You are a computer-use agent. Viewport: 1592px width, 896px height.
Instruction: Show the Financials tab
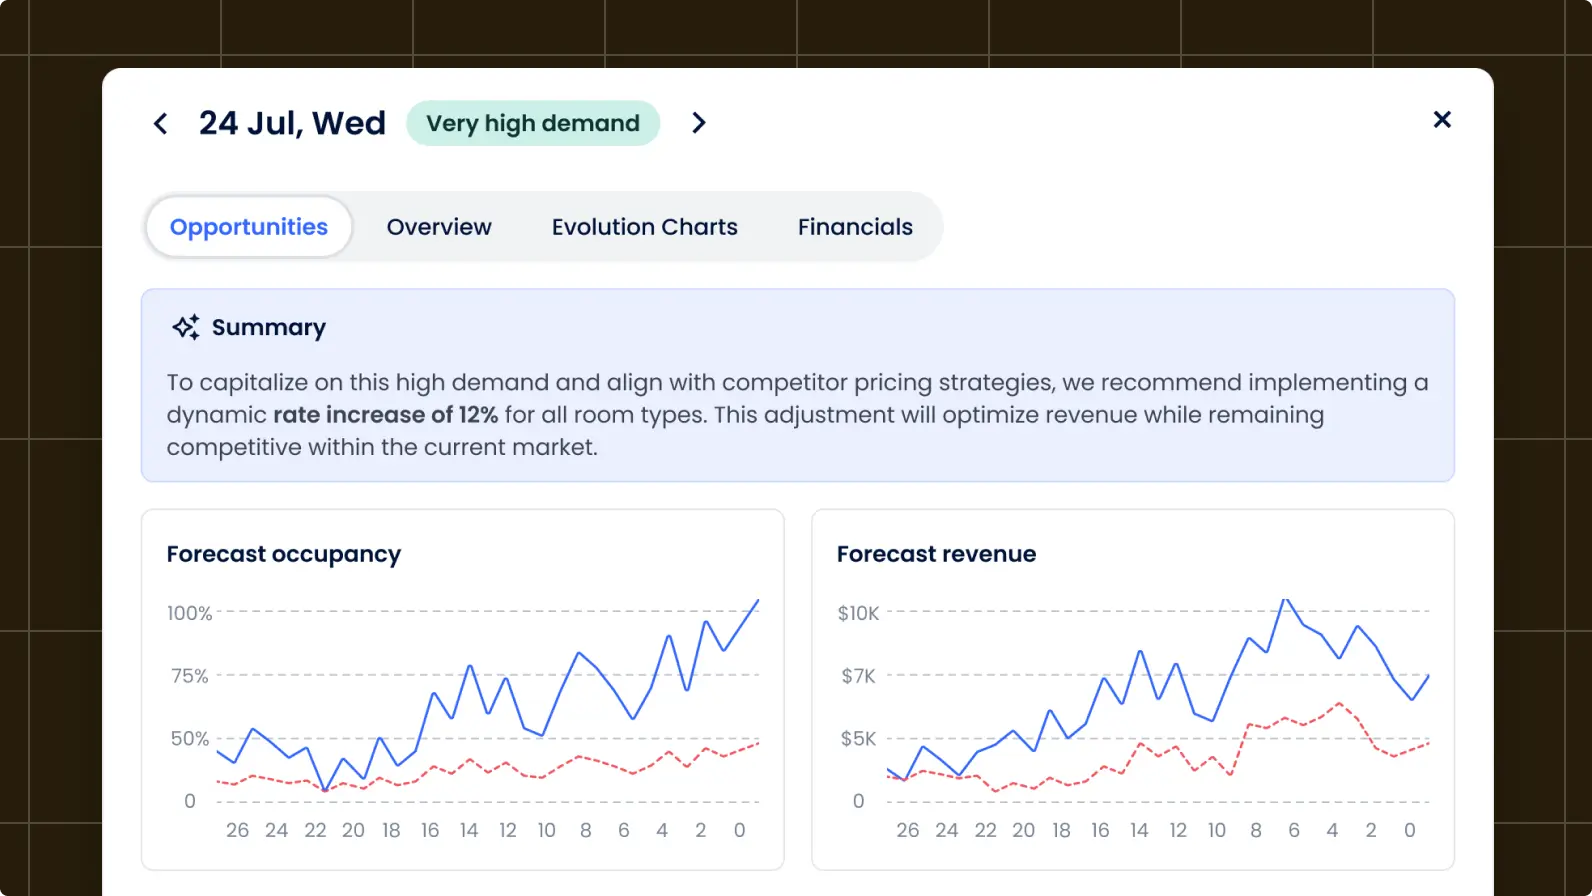855,227
